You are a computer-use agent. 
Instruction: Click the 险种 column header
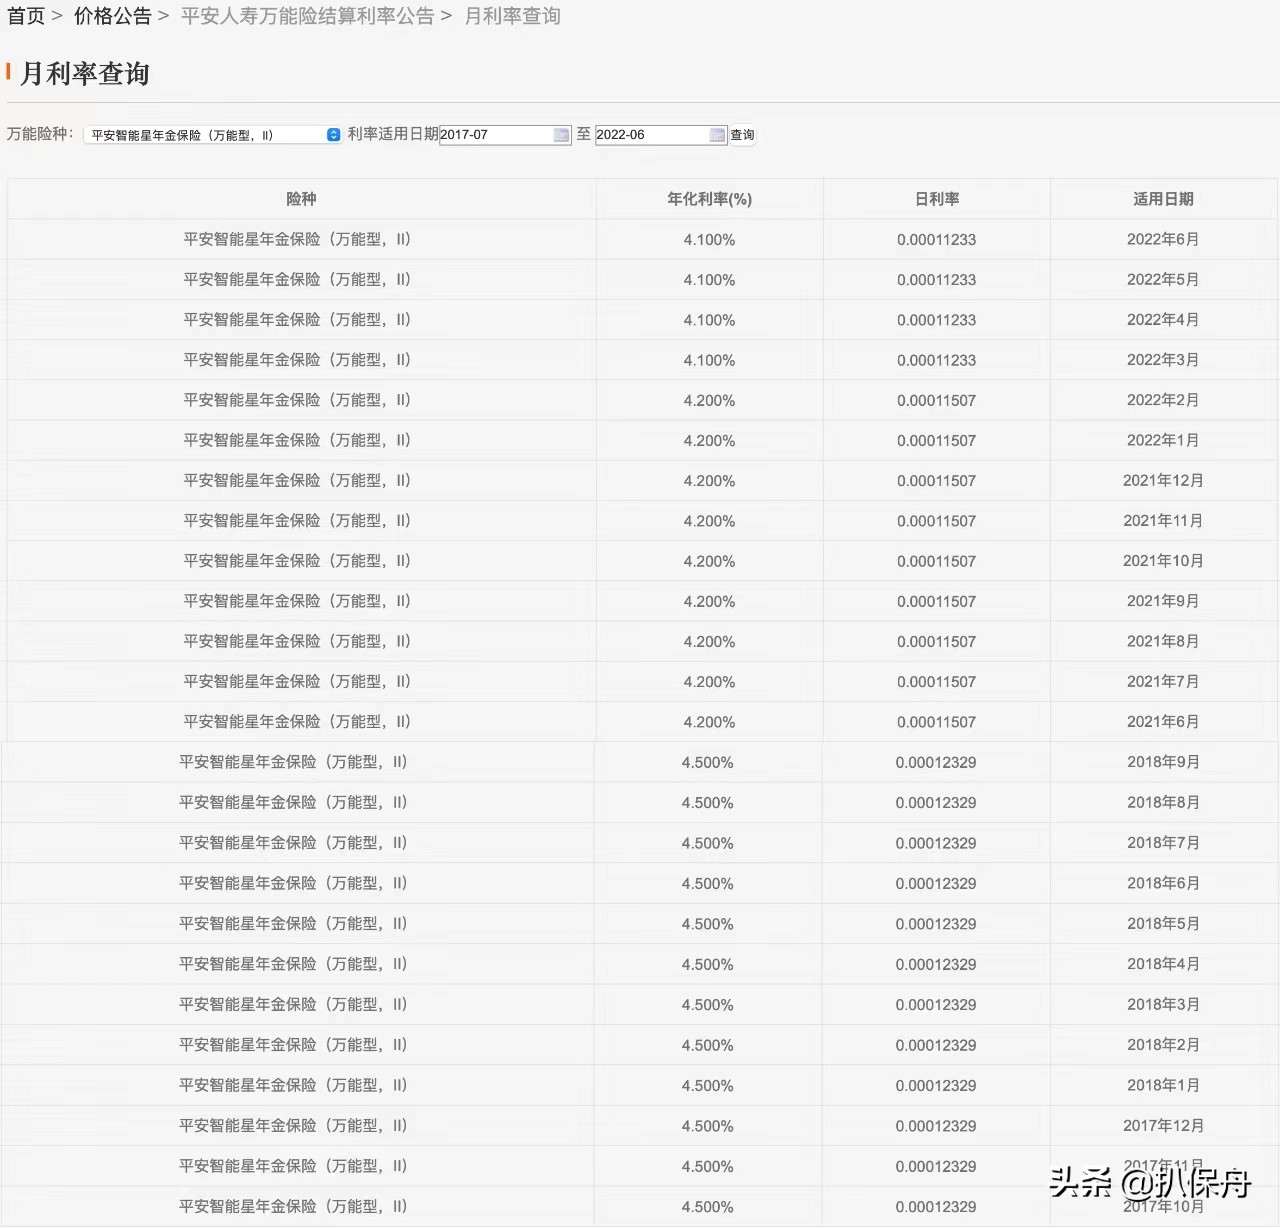[301, 198]
